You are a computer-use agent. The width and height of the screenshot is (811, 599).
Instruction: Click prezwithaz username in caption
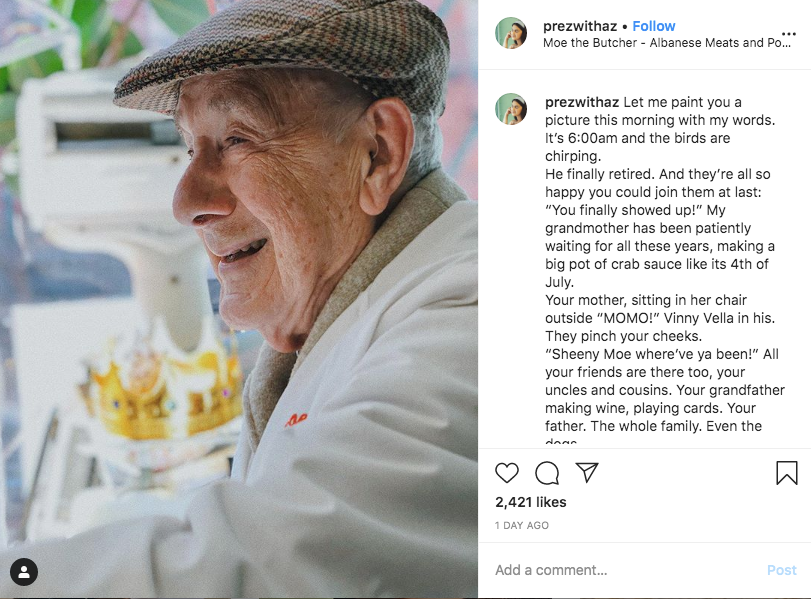click(581, 102)
